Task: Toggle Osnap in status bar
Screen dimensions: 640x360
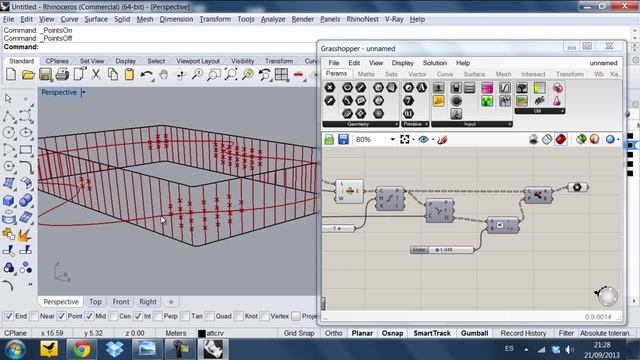Action: (x=392, y=333)
